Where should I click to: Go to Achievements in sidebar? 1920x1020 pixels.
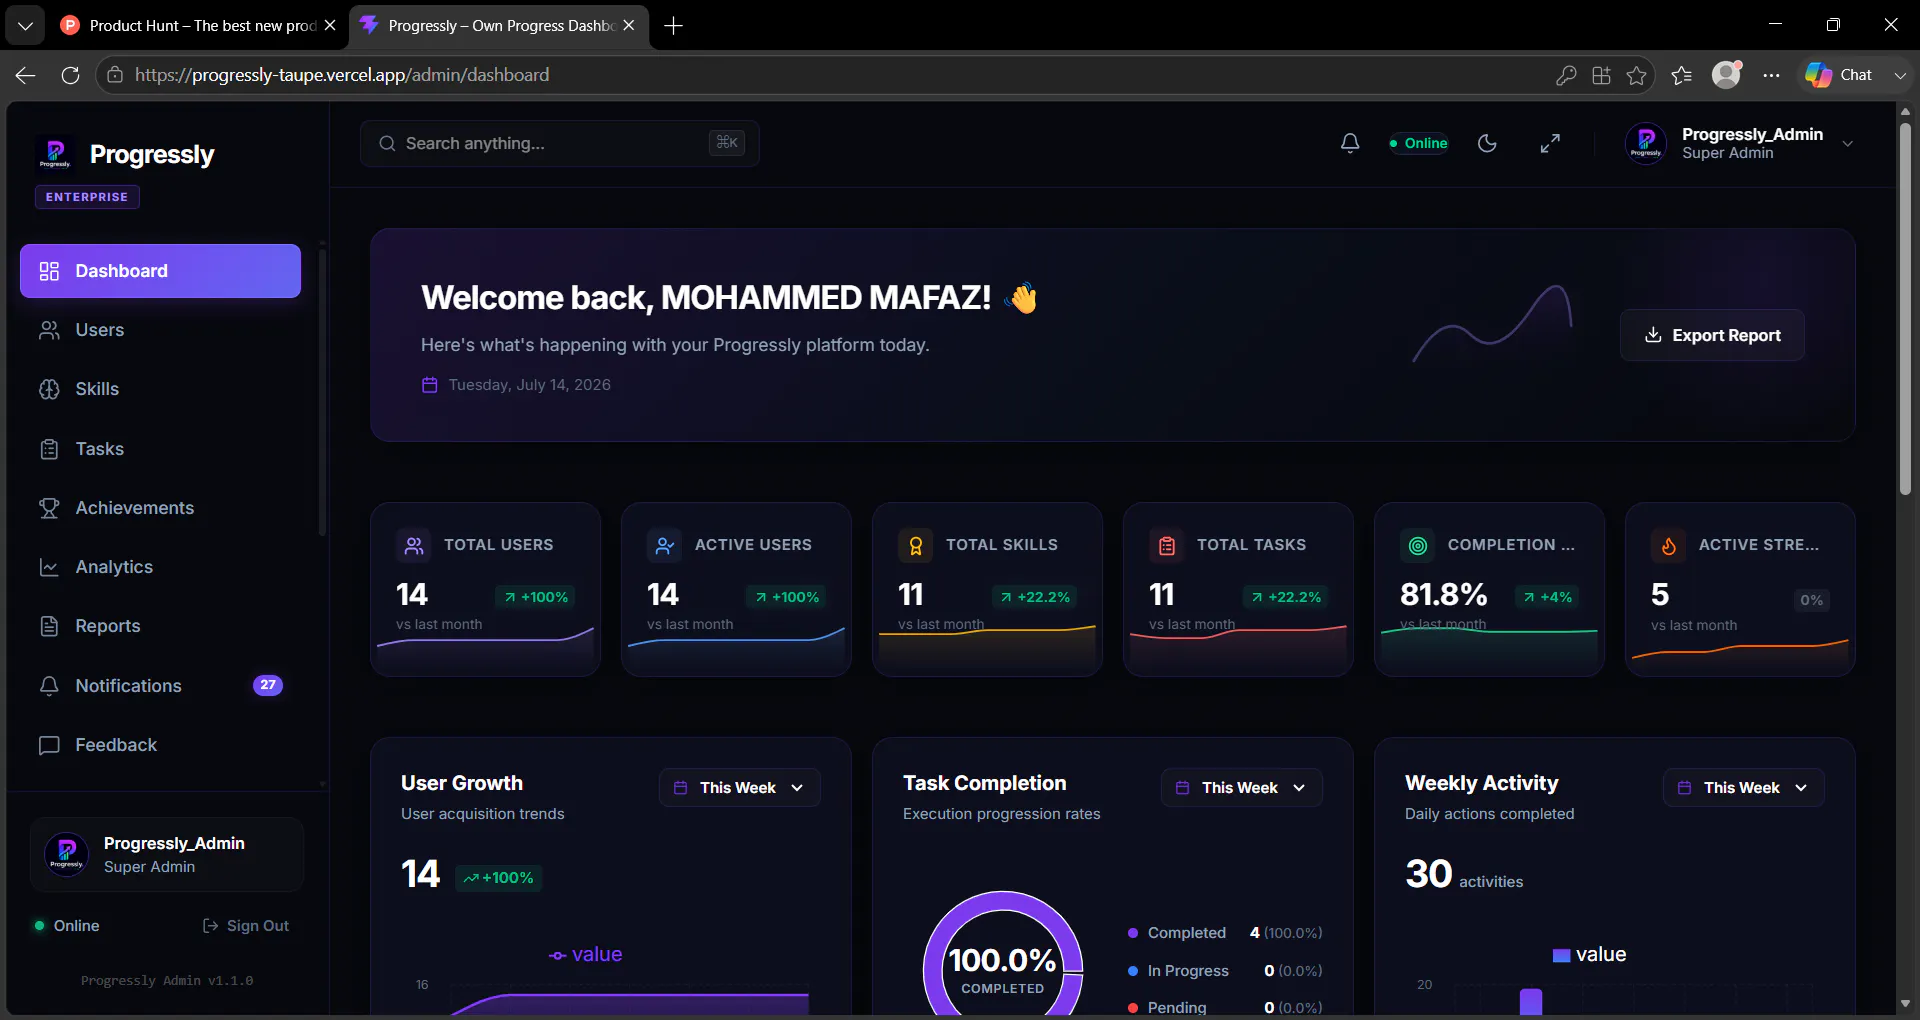(160, 508)
